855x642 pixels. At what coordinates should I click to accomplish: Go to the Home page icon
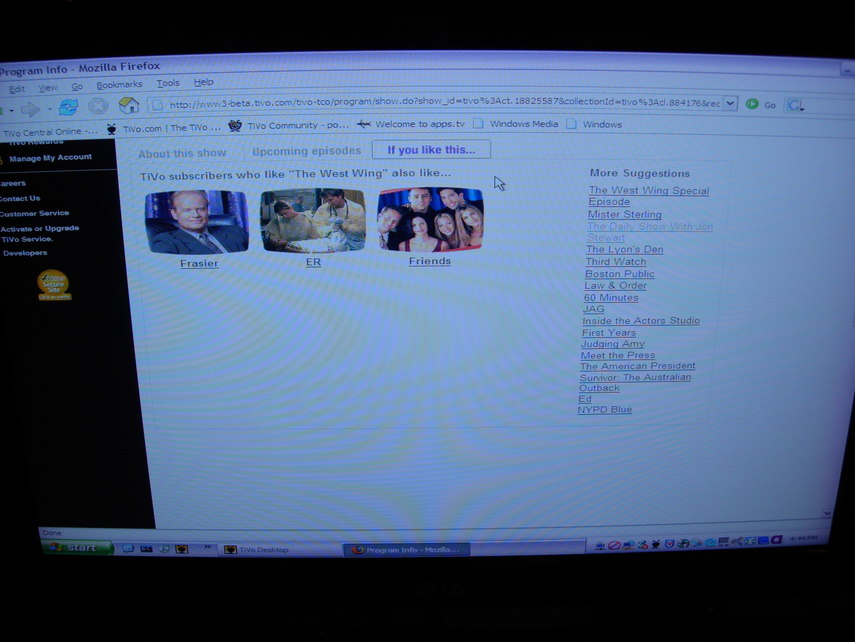(x=129, y=105)
